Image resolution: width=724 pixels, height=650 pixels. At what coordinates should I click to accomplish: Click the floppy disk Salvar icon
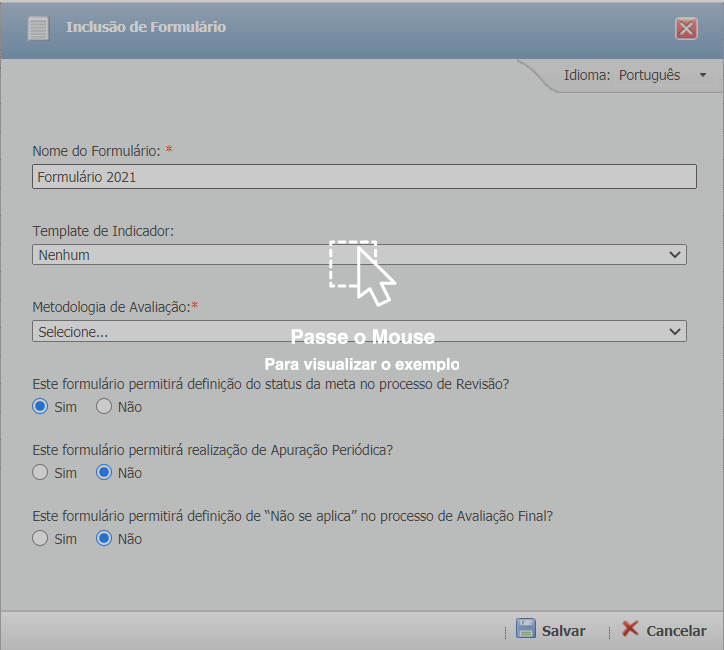tap(526, 629)
